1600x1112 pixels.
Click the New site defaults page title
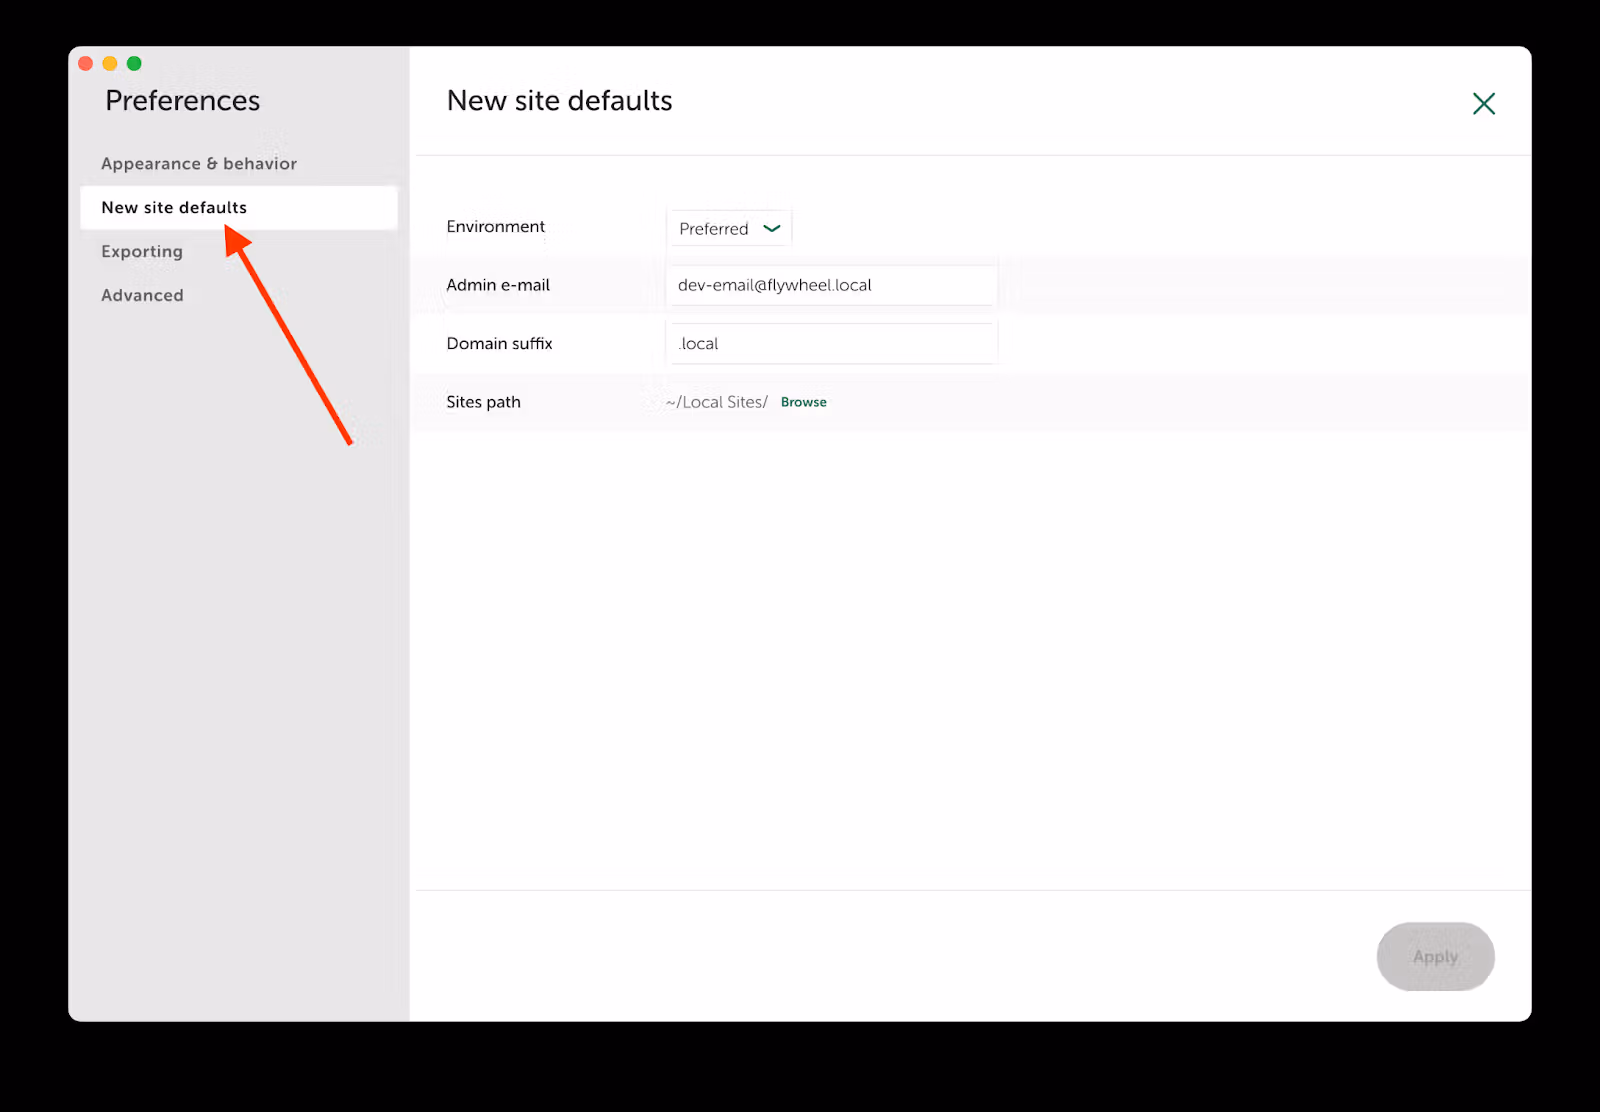click(559, 100)
